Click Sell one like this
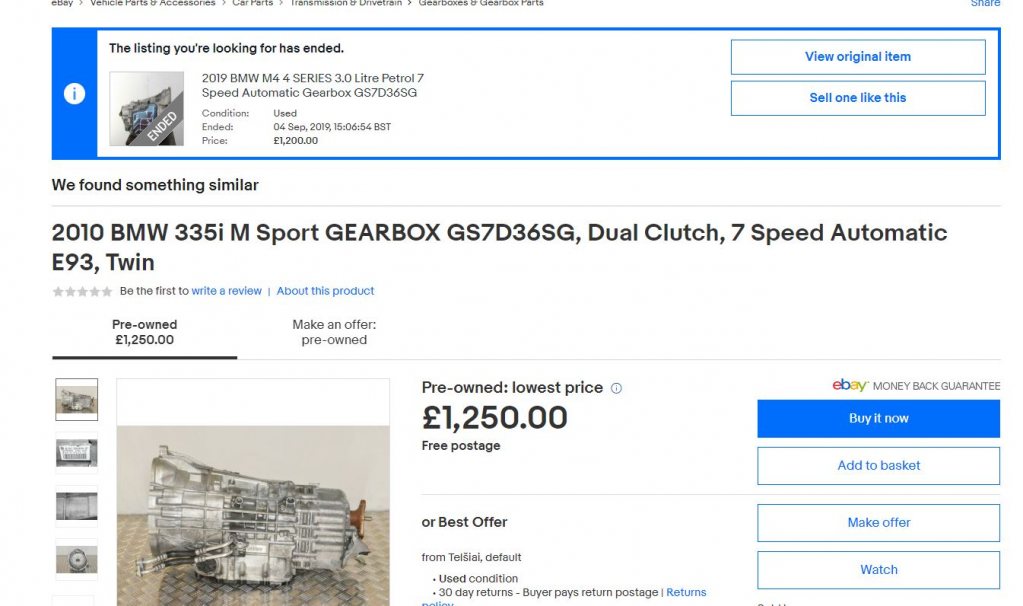 pyautogui.click(x=857, y=98)
